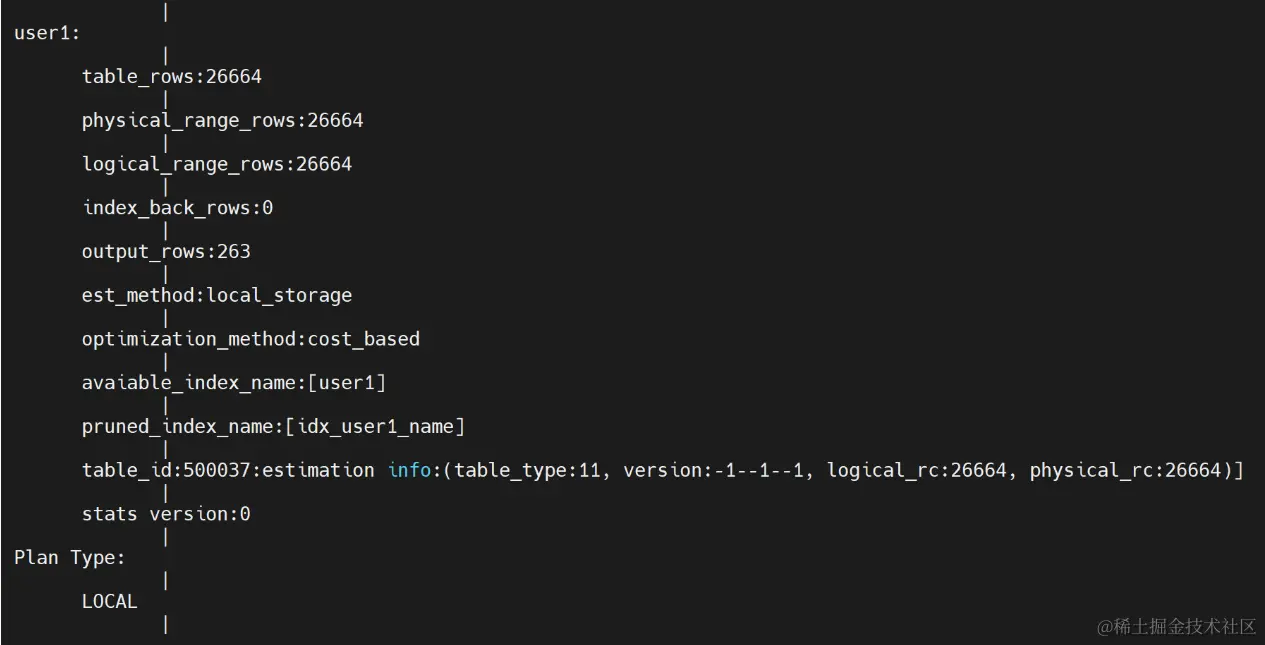Click the logical_range_rows:26664 line

click(x=216, y=164)
